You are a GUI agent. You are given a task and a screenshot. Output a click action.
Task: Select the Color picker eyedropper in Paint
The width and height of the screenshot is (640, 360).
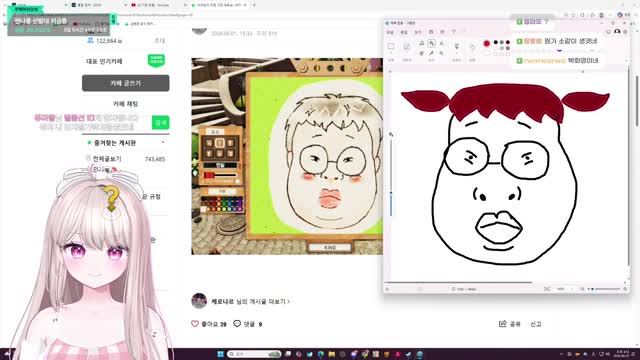pyautogui.click(x=431, y=53)
